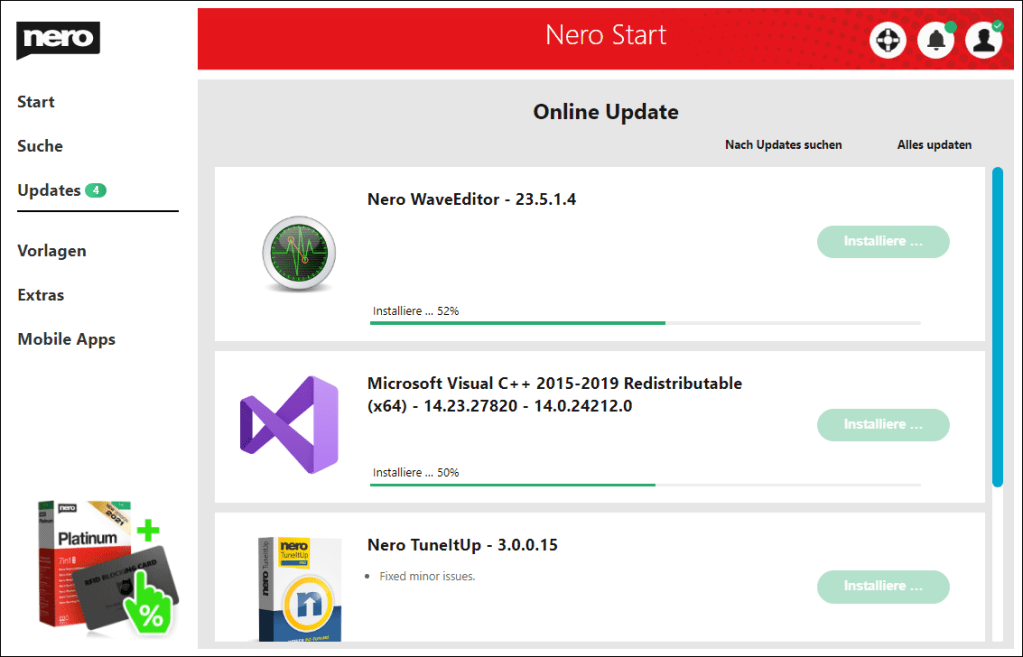Viewport: 1023px width, 657px height.
Task: Click the Microsoft Visual C++ logo icon
Action: pos(289,425)
